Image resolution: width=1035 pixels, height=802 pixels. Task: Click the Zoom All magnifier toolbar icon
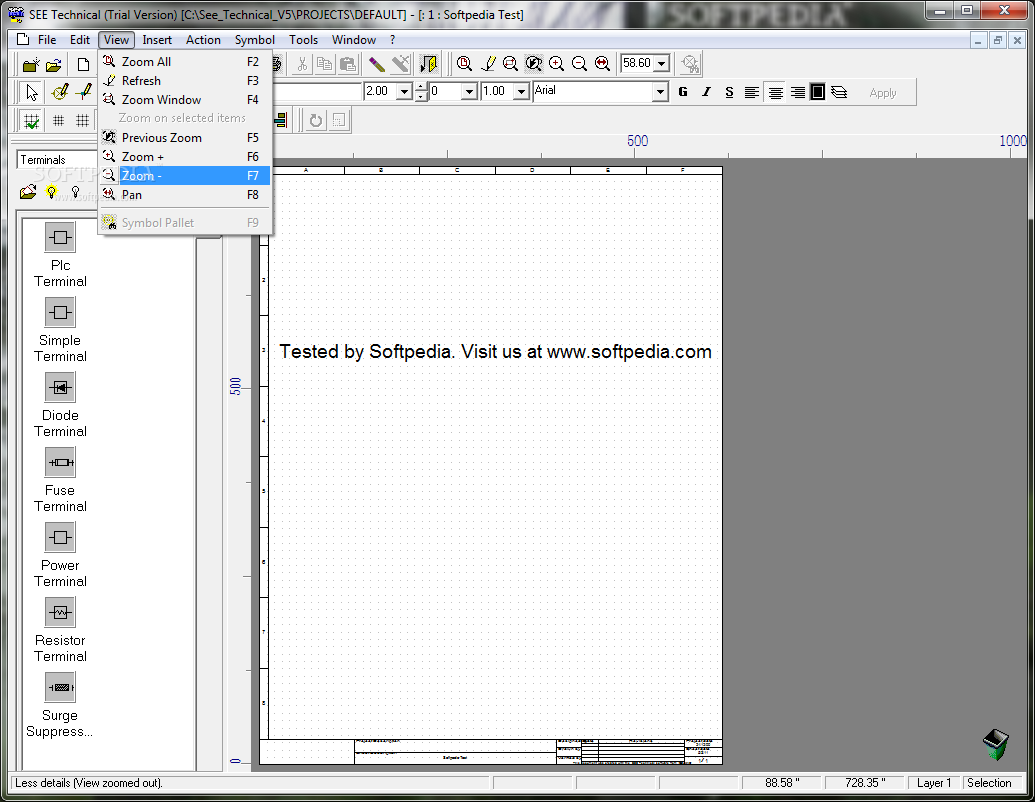pos(465,63)
